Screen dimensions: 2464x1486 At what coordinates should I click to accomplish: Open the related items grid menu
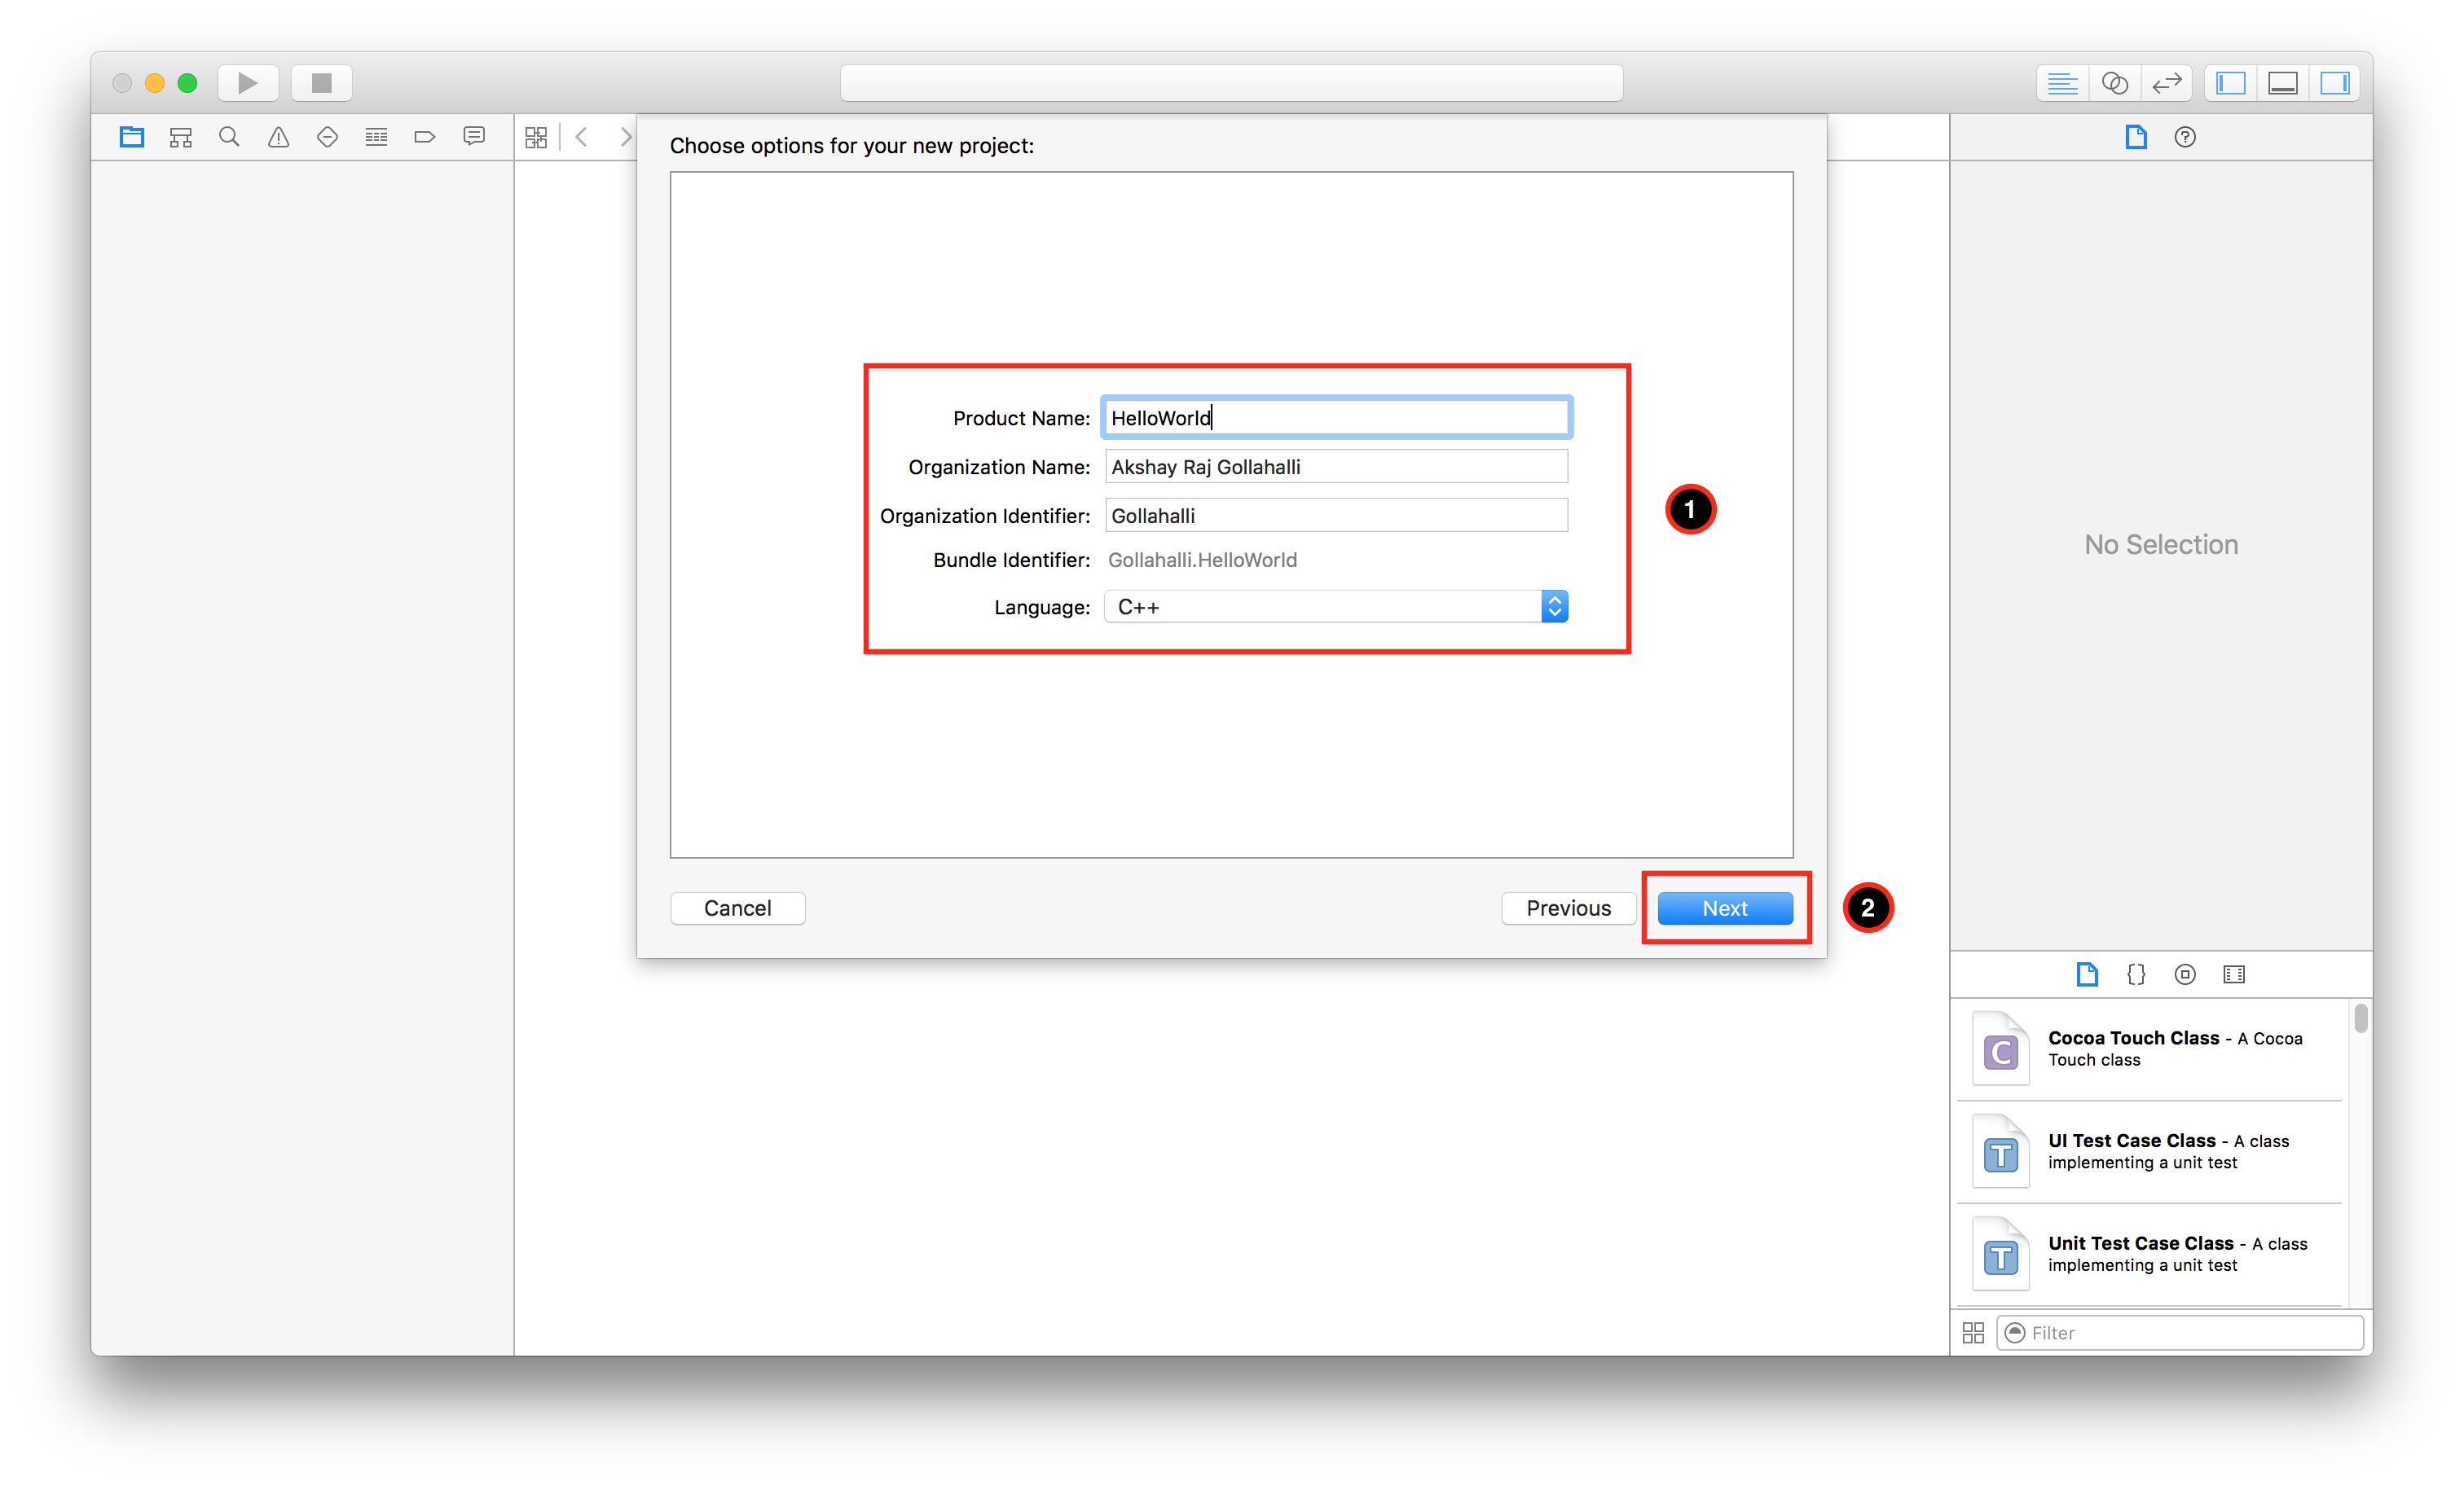pyautogui.click(x=536, y=137)
